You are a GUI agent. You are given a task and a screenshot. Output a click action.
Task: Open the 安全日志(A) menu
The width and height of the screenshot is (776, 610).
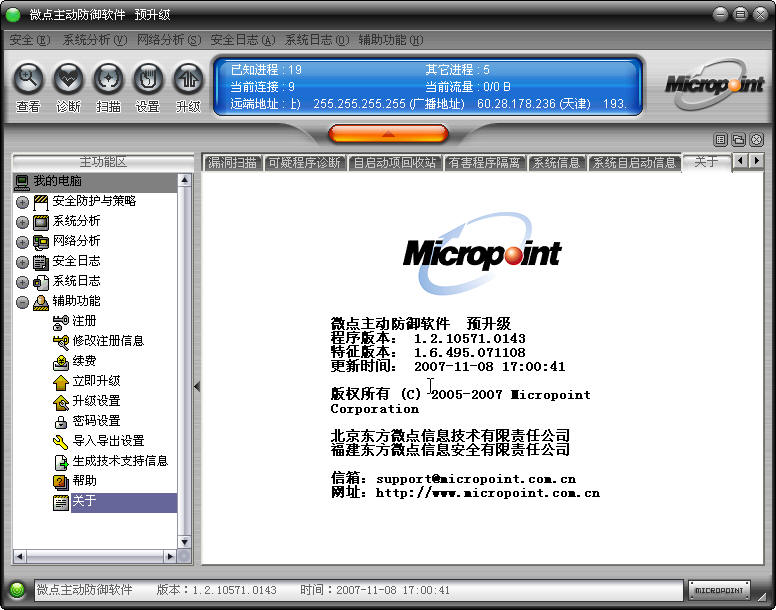coord(242,40)
